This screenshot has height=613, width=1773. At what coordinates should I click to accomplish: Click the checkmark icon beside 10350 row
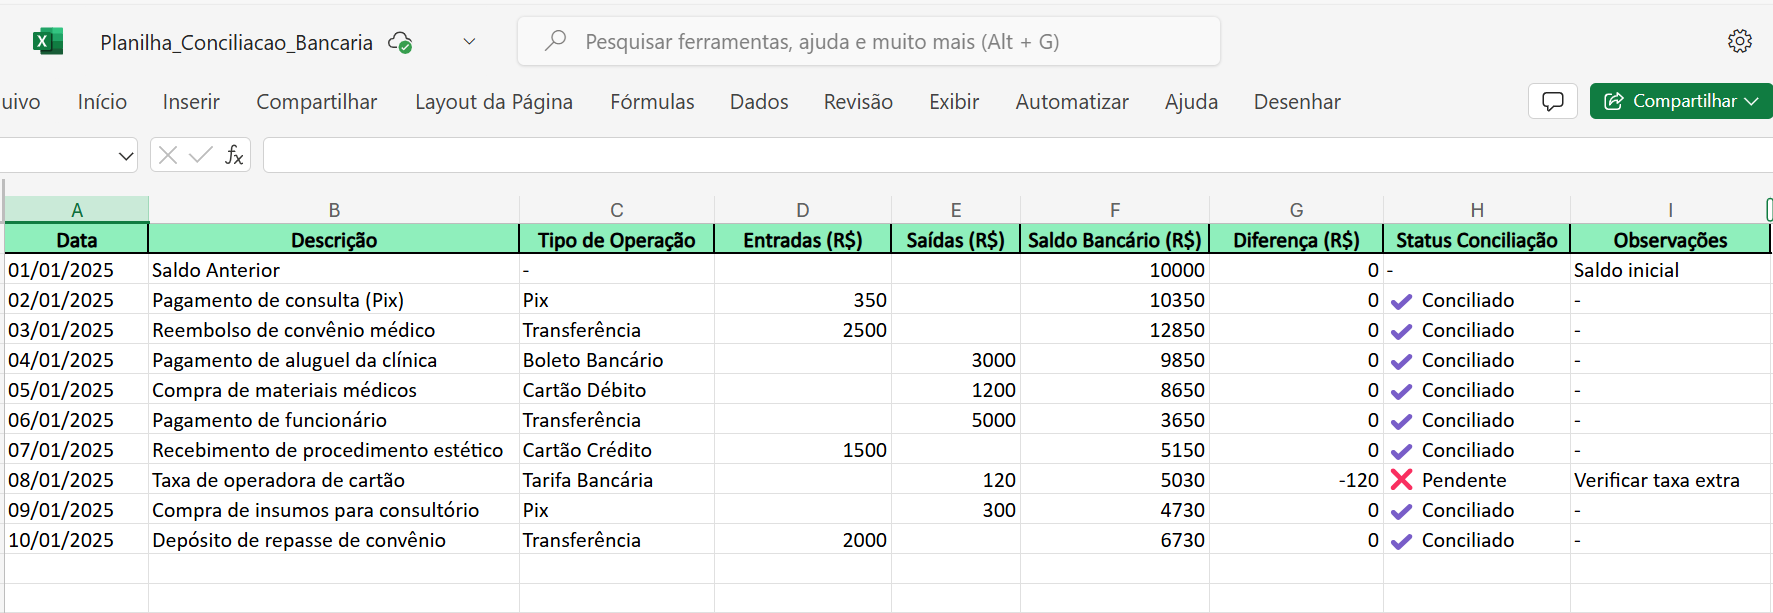point(1402,301)
